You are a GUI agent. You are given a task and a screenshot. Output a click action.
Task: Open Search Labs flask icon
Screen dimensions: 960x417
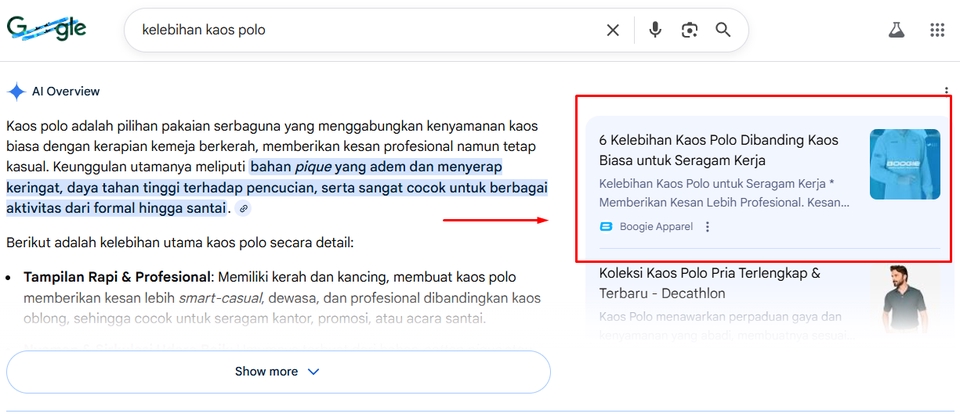[x=896, y=30]
